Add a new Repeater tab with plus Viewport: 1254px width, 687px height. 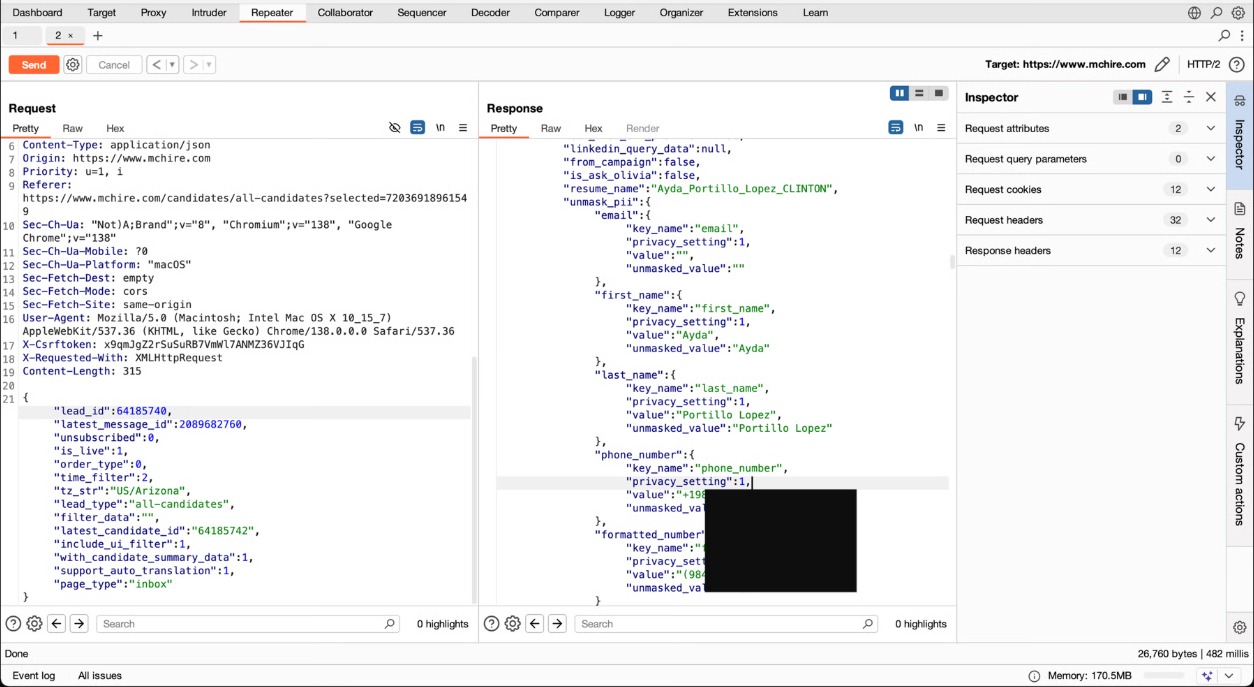point(98,35)
